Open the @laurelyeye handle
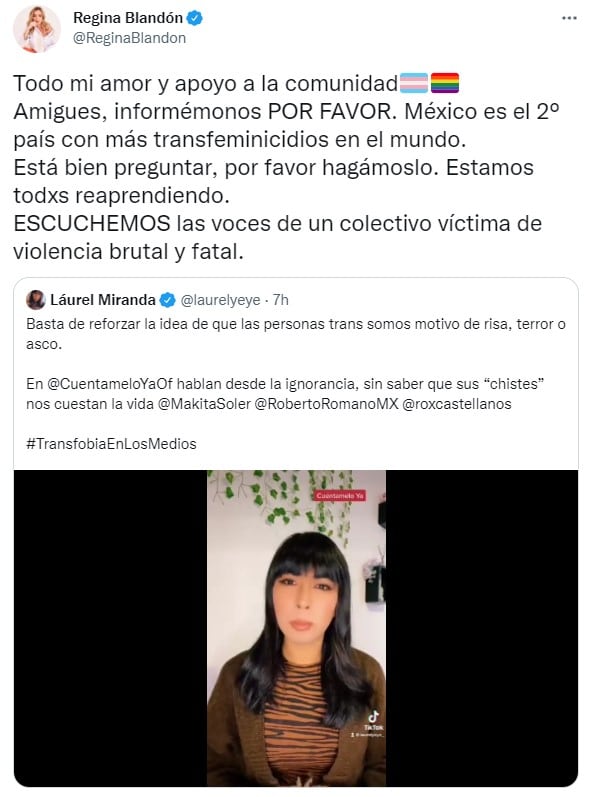 [221, 300]
